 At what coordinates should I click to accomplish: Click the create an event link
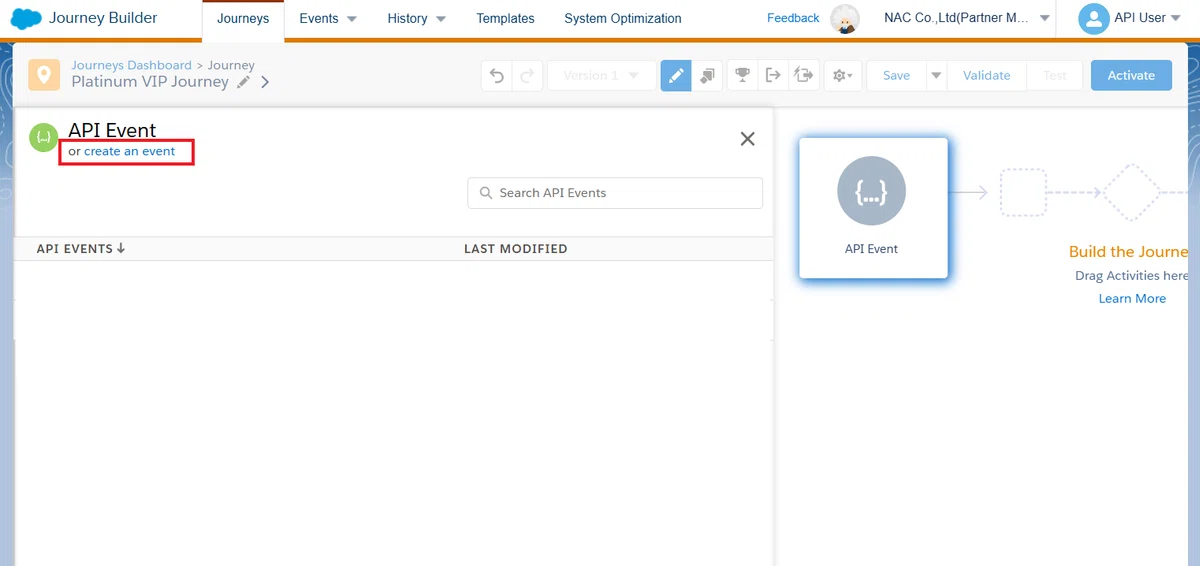[x=130, y=152]
